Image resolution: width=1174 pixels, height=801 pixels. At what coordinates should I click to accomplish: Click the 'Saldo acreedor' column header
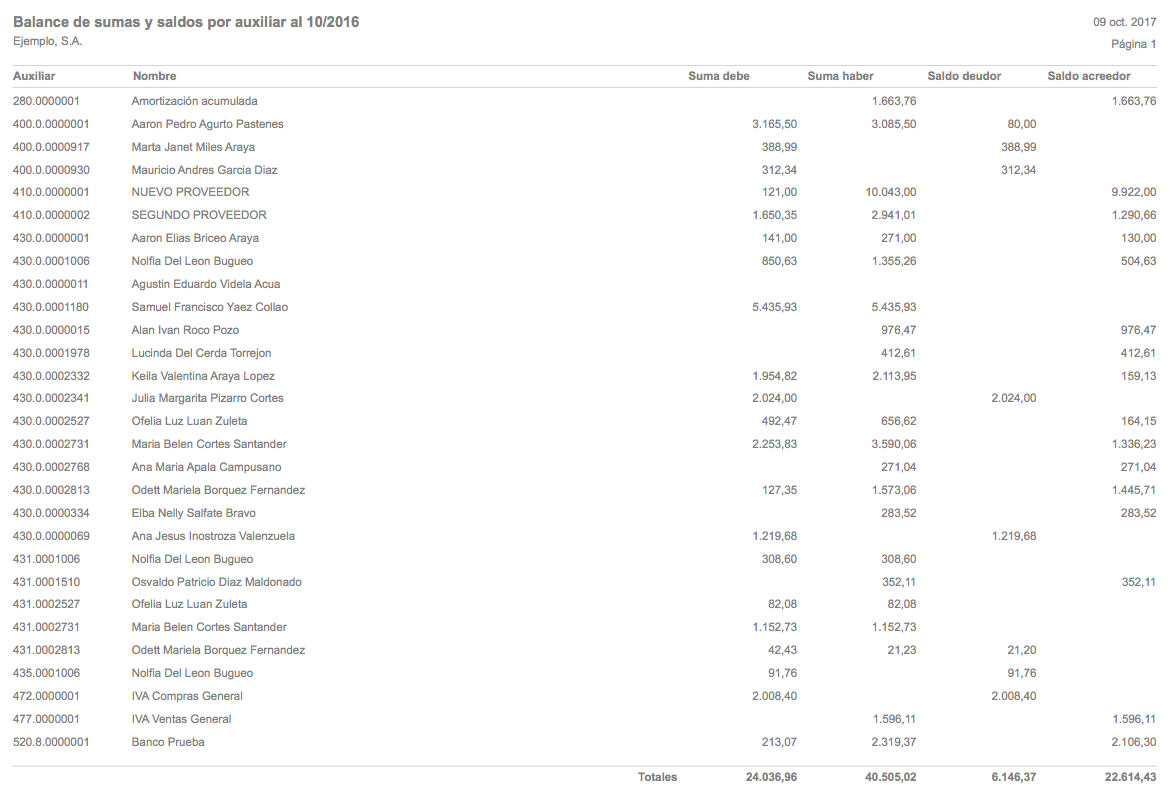point(1088,76)
